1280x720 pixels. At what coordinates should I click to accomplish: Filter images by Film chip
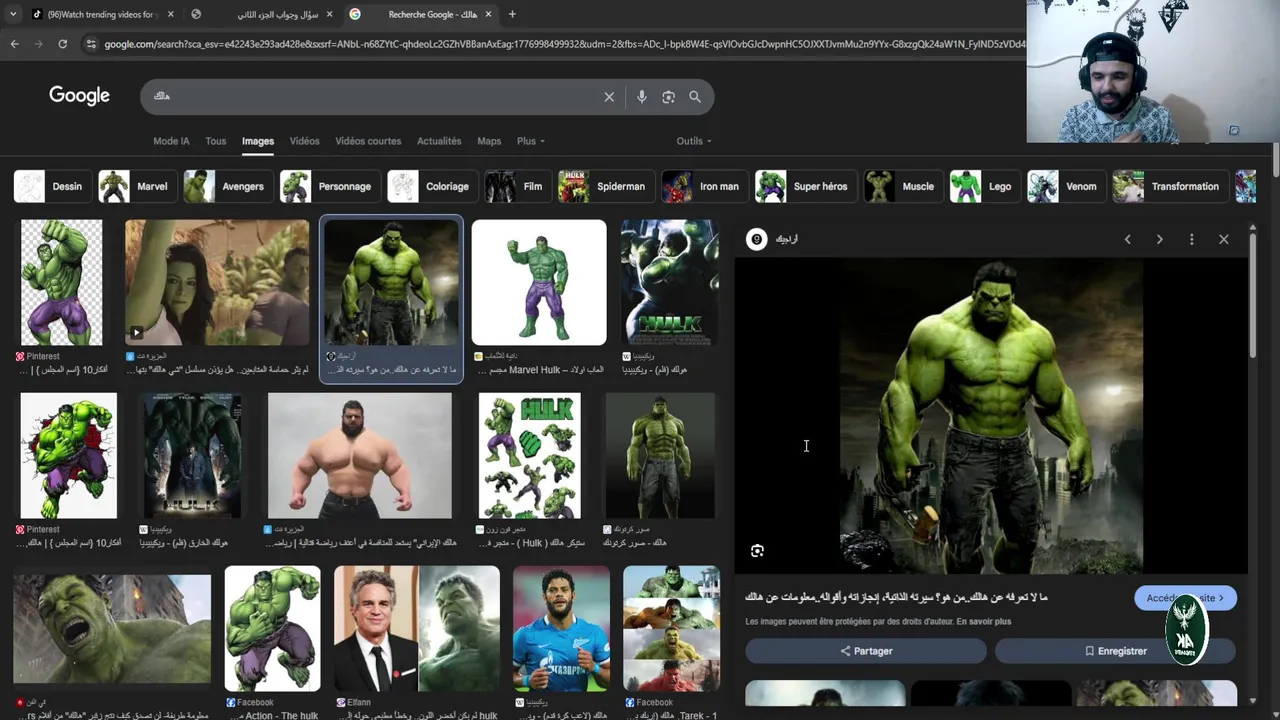517,187
